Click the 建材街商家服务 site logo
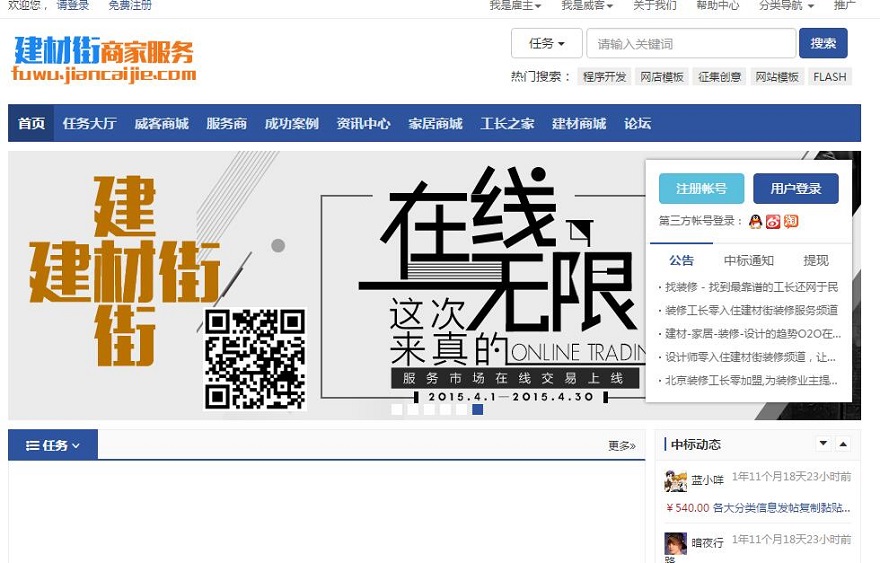Screen dimensions: 880x563 pyautogui.click(x=104, y=59)
